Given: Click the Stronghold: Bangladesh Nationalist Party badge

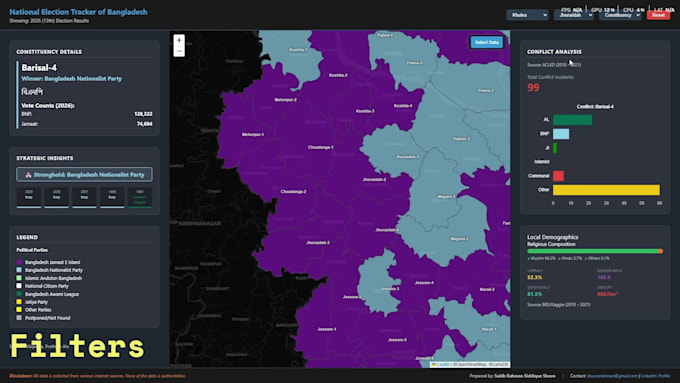Looking at the screenshot, I should [x=84, y=174].
